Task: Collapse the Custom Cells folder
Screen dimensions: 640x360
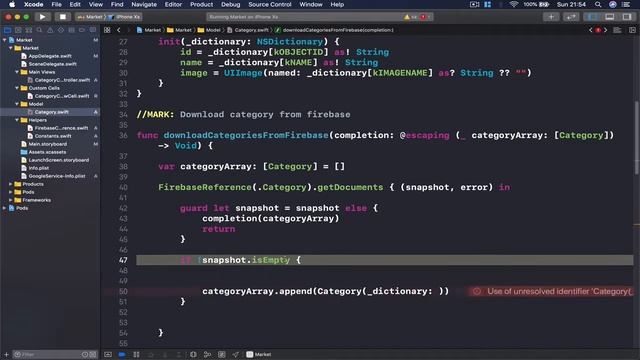Action: click(17, 88)
